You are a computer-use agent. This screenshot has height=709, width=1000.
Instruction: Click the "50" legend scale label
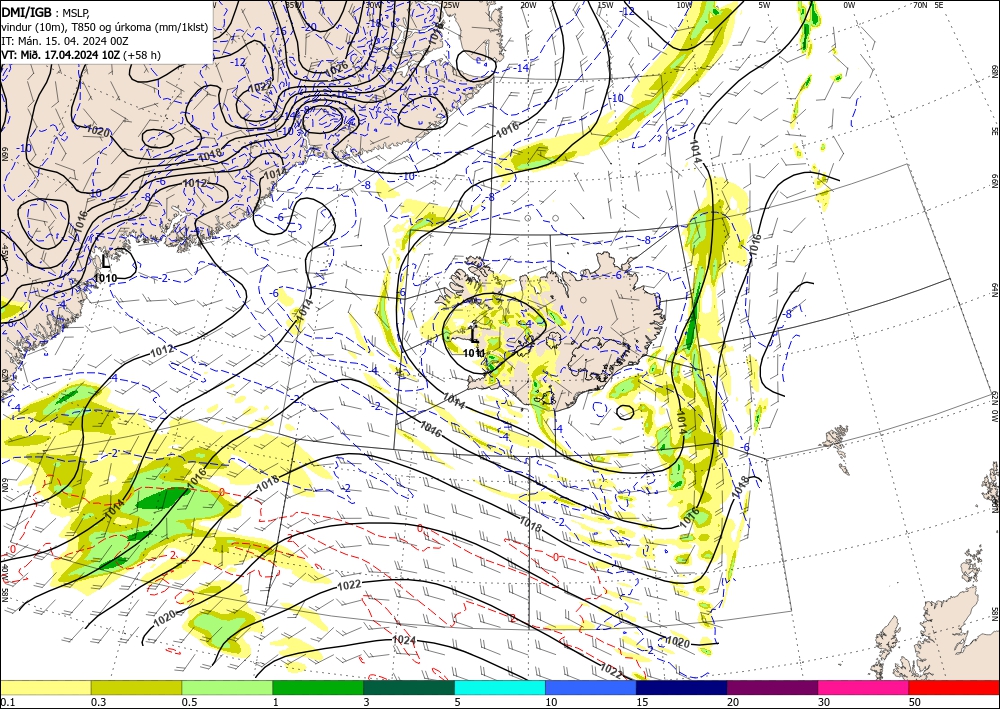(x=915, y=702)
